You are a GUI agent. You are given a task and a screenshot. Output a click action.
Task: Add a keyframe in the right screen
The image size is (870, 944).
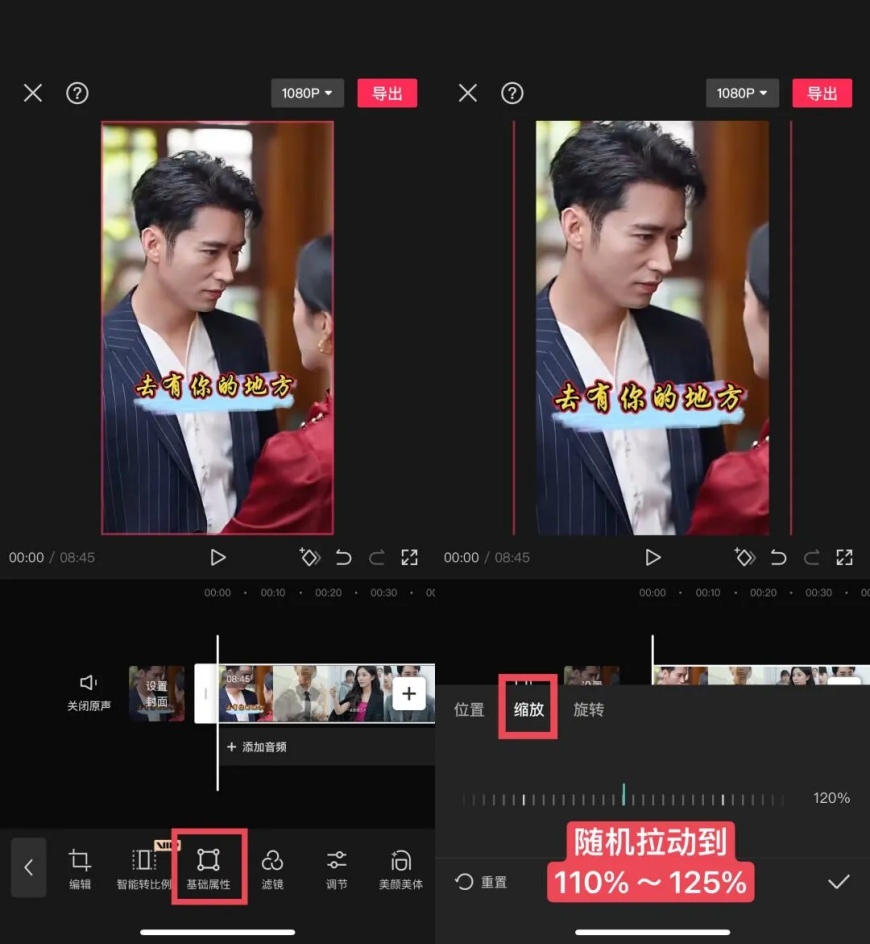click(745, 557)
